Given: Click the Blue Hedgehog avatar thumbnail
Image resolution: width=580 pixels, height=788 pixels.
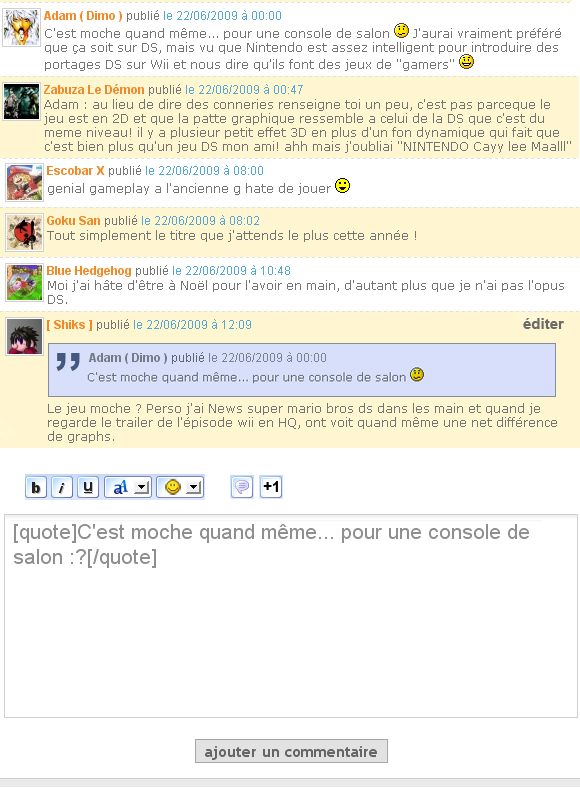Looking at the screenshot, I should click(25, 282).
